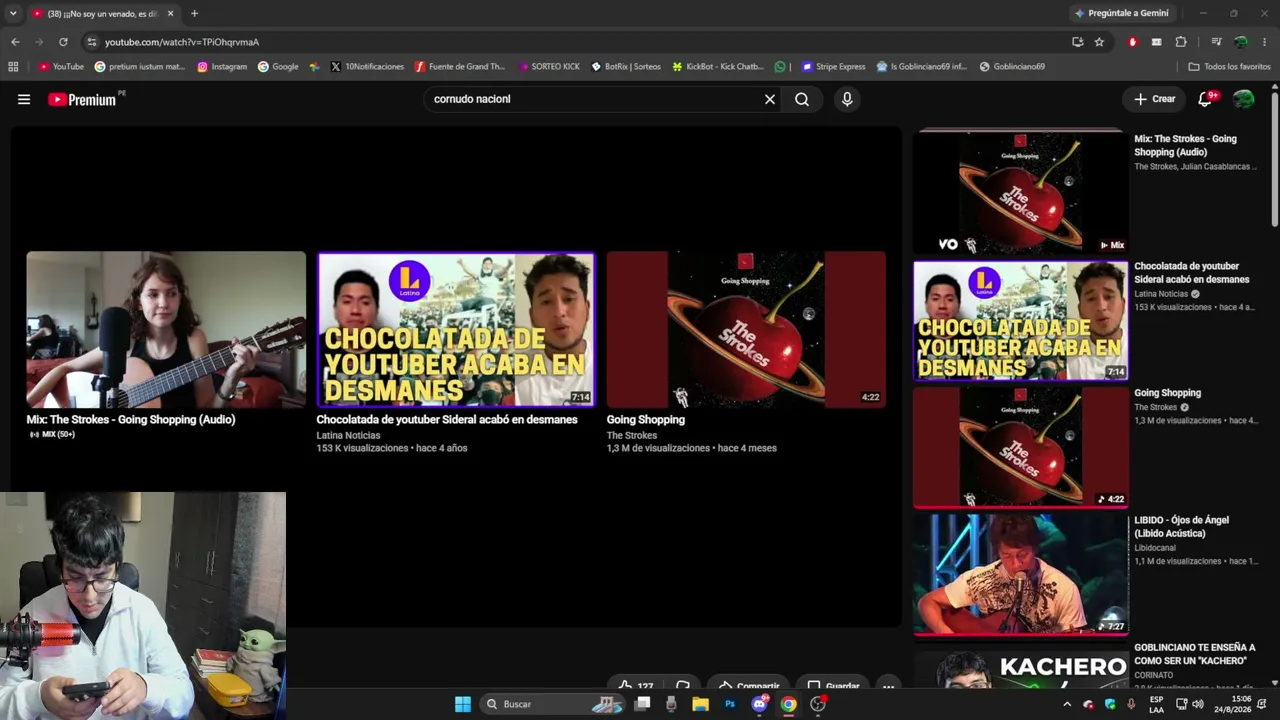Open the tab search dropdown arrow
The height and width of the screenshot is (720, 1280).
coord(13,13)
